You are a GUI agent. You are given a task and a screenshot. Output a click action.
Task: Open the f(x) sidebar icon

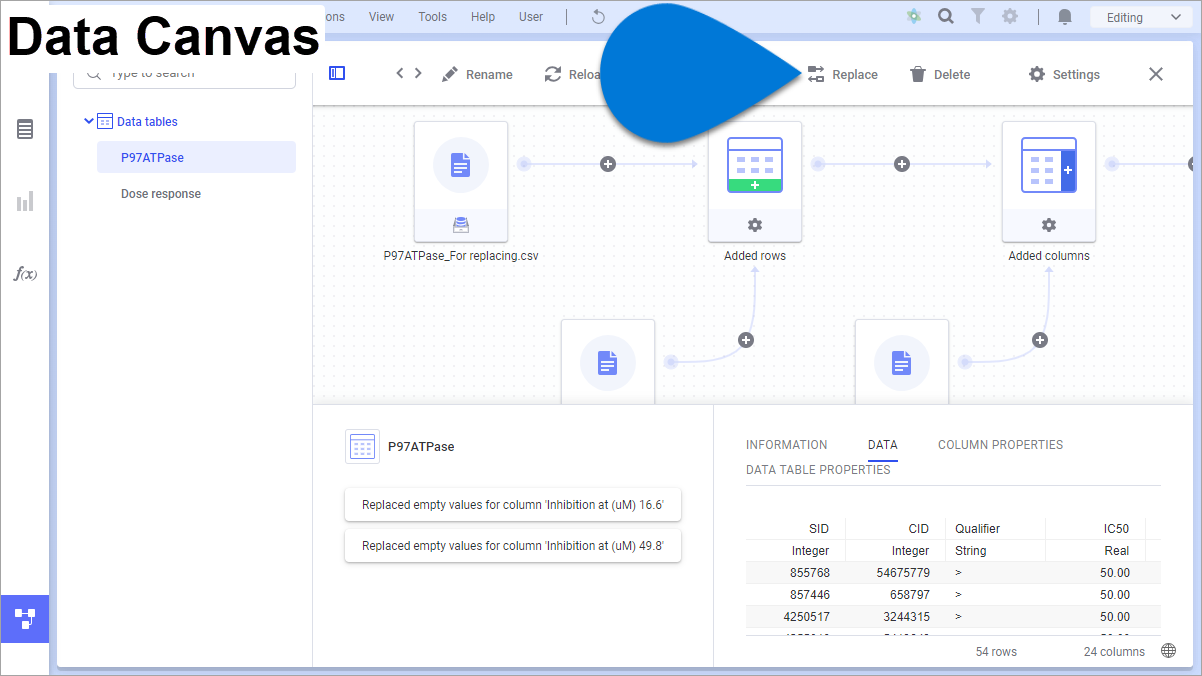(x=25, y=273)
